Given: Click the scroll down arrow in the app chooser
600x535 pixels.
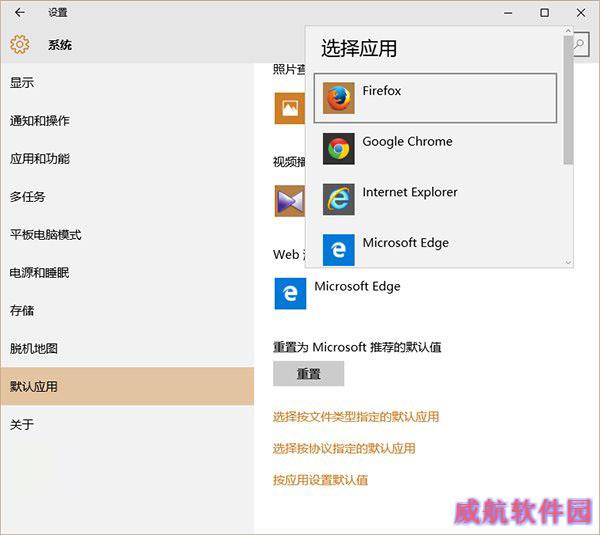Looking at the screenshot, I should [568, 263].
